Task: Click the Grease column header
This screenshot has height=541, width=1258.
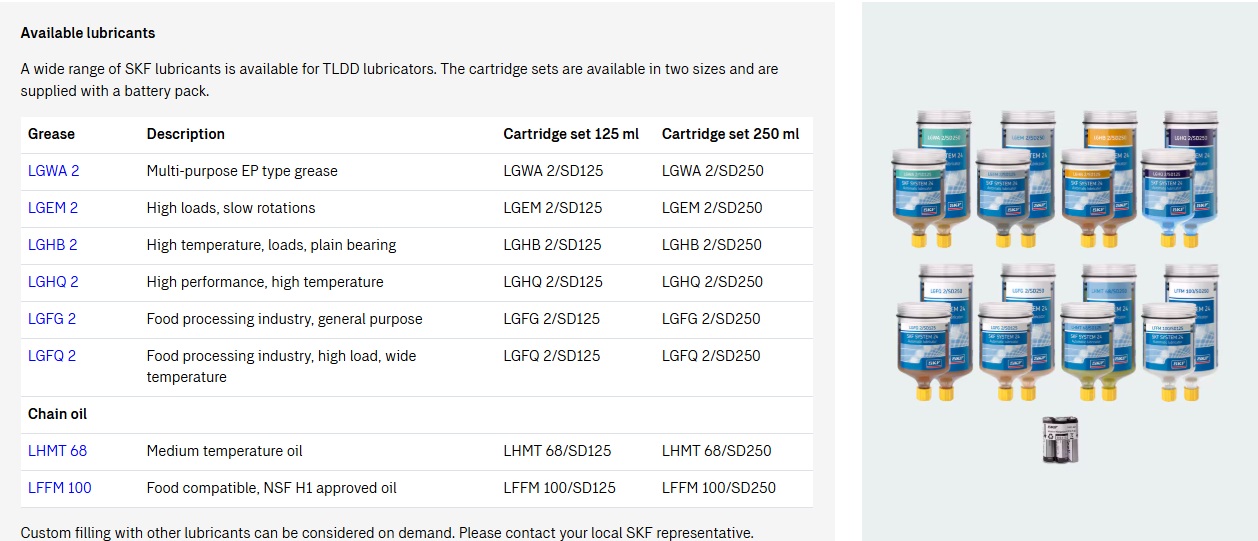Action: pos(51,134)
